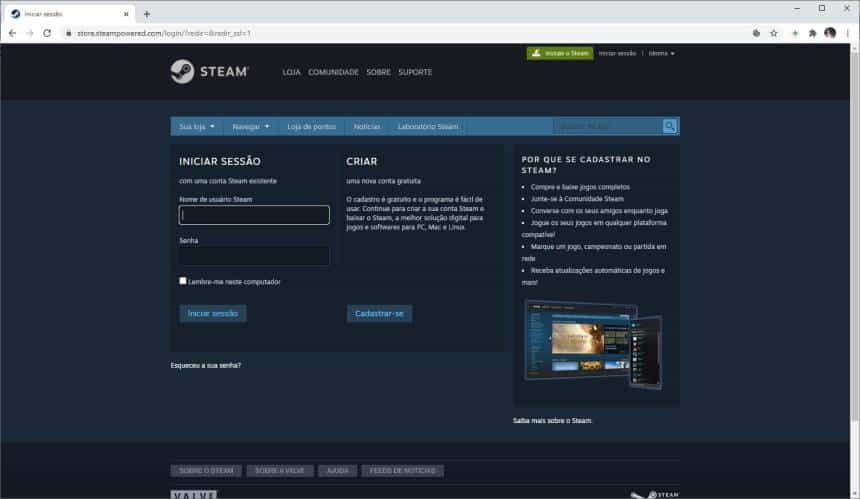This screenshot has height=499, width=860.
Task: Click the AJUDA footer button
Action: (x=337, y=470)
